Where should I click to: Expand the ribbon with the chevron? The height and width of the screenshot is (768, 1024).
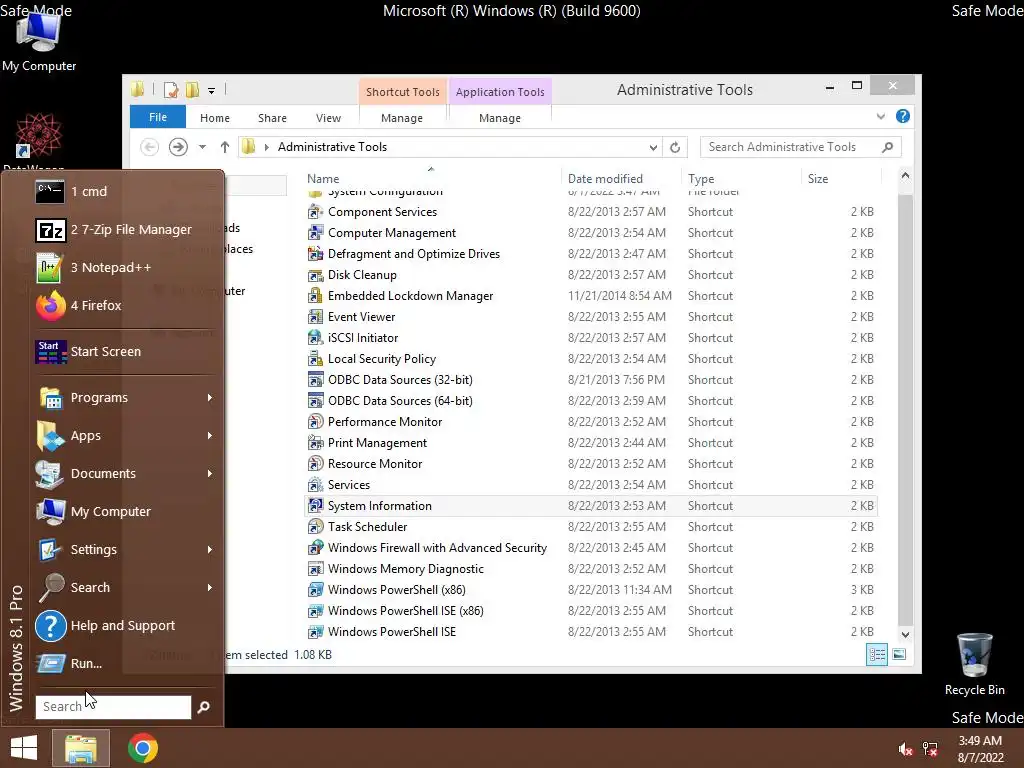coord(880,116)
